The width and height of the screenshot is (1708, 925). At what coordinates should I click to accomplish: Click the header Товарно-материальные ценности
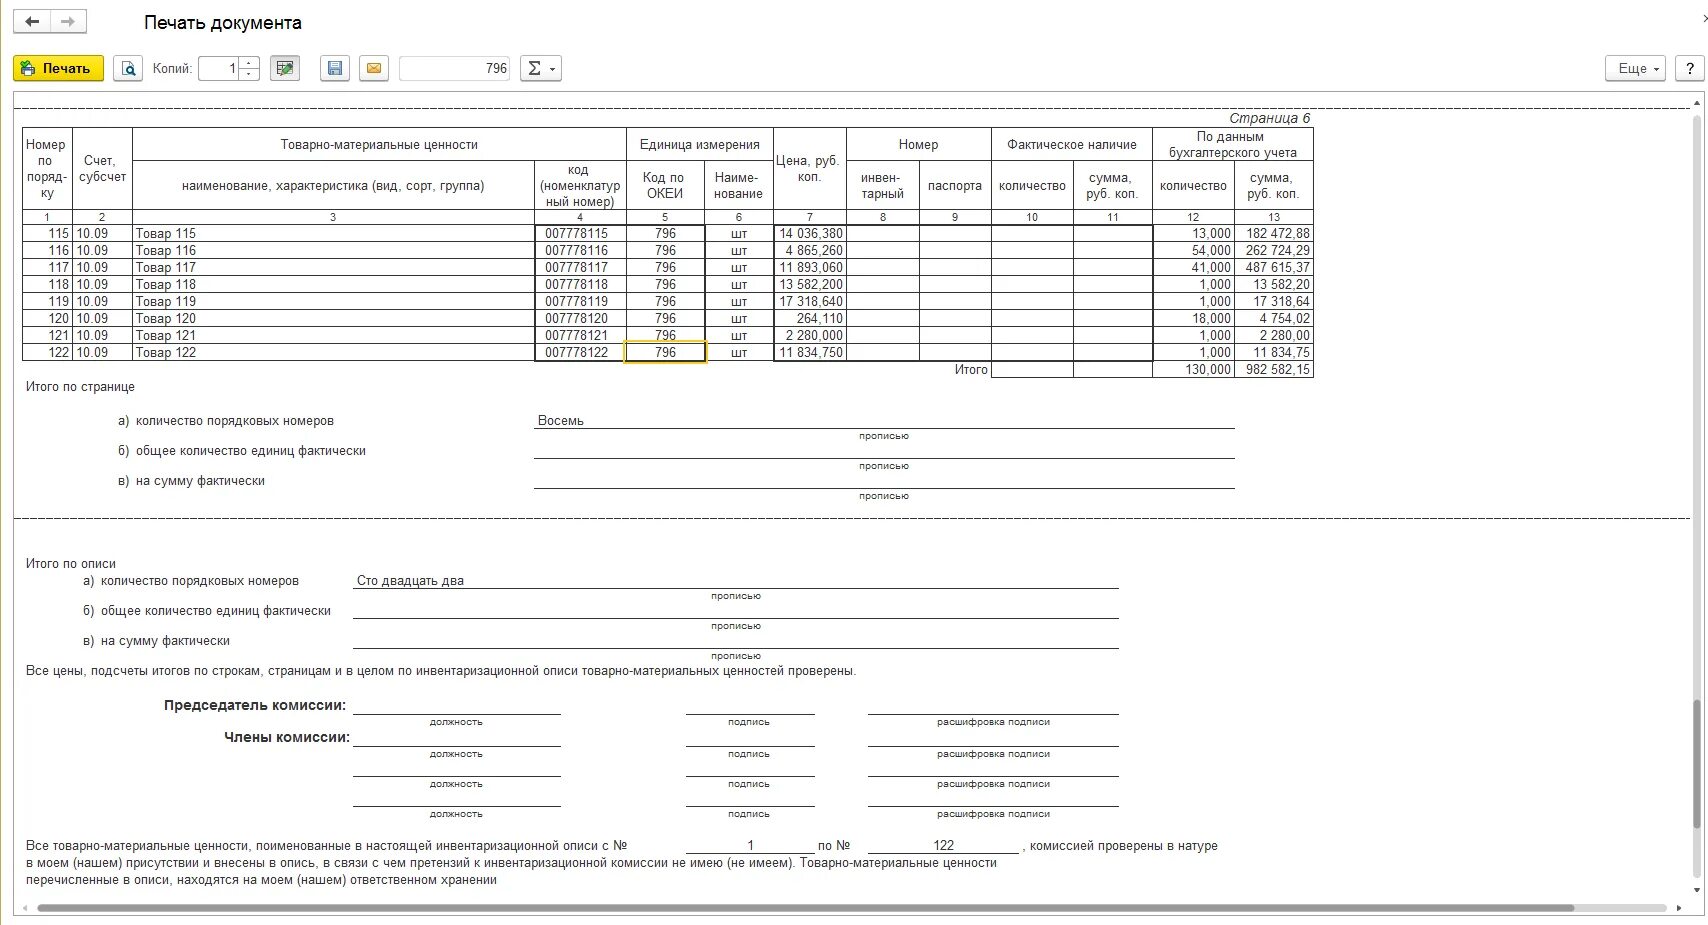coord(379,144)
